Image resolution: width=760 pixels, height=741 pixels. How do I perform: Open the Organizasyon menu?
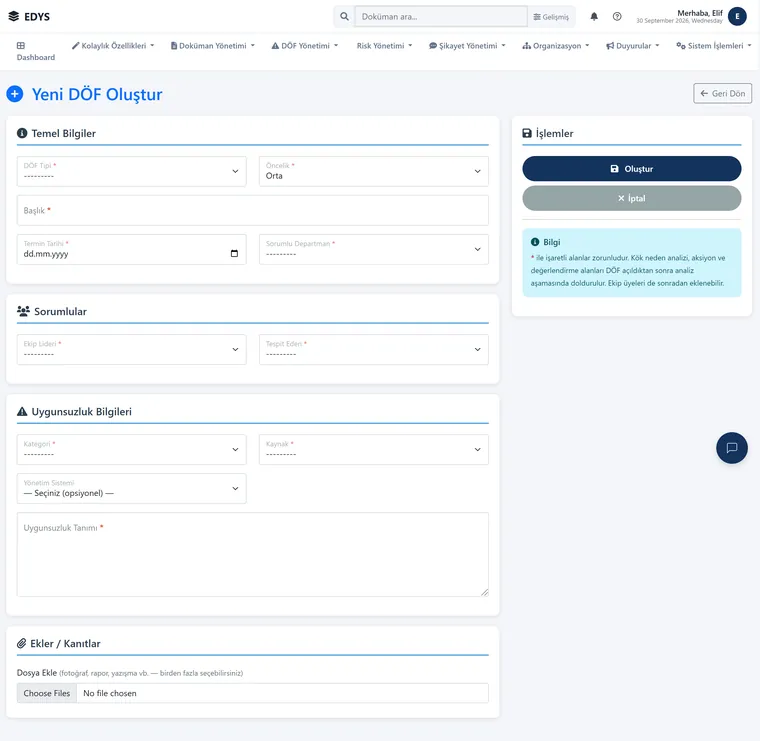(x=556, y=46)
